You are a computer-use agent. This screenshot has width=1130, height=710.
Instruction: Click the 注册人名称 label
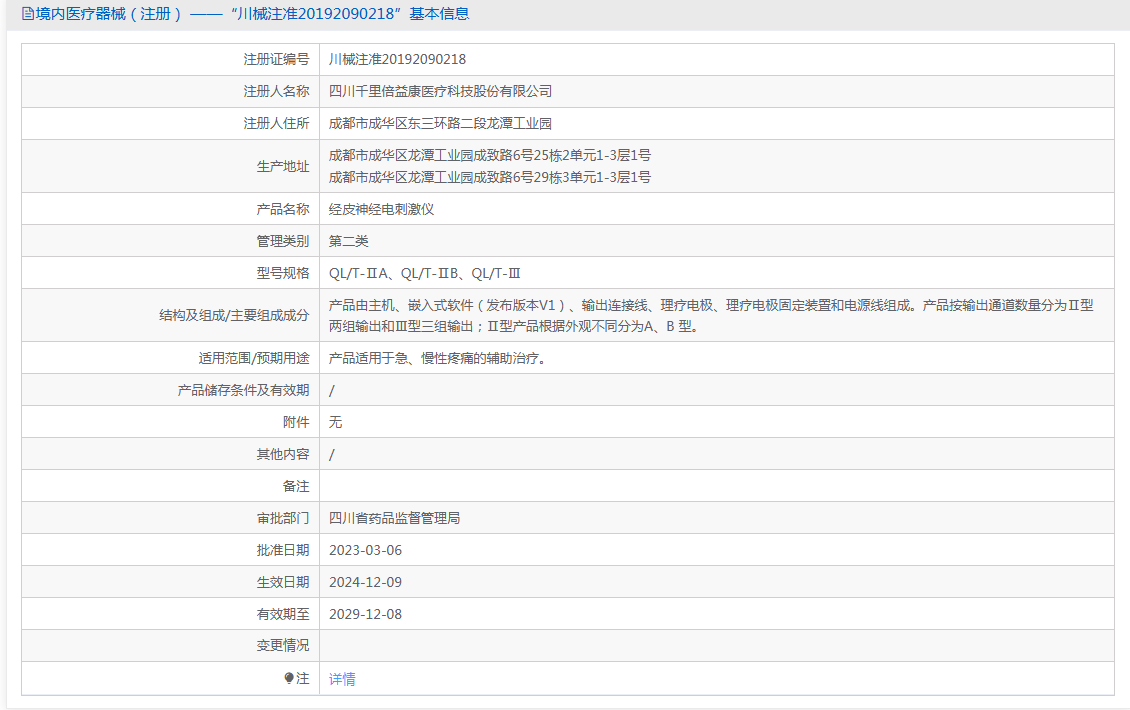tap(276, 92)
